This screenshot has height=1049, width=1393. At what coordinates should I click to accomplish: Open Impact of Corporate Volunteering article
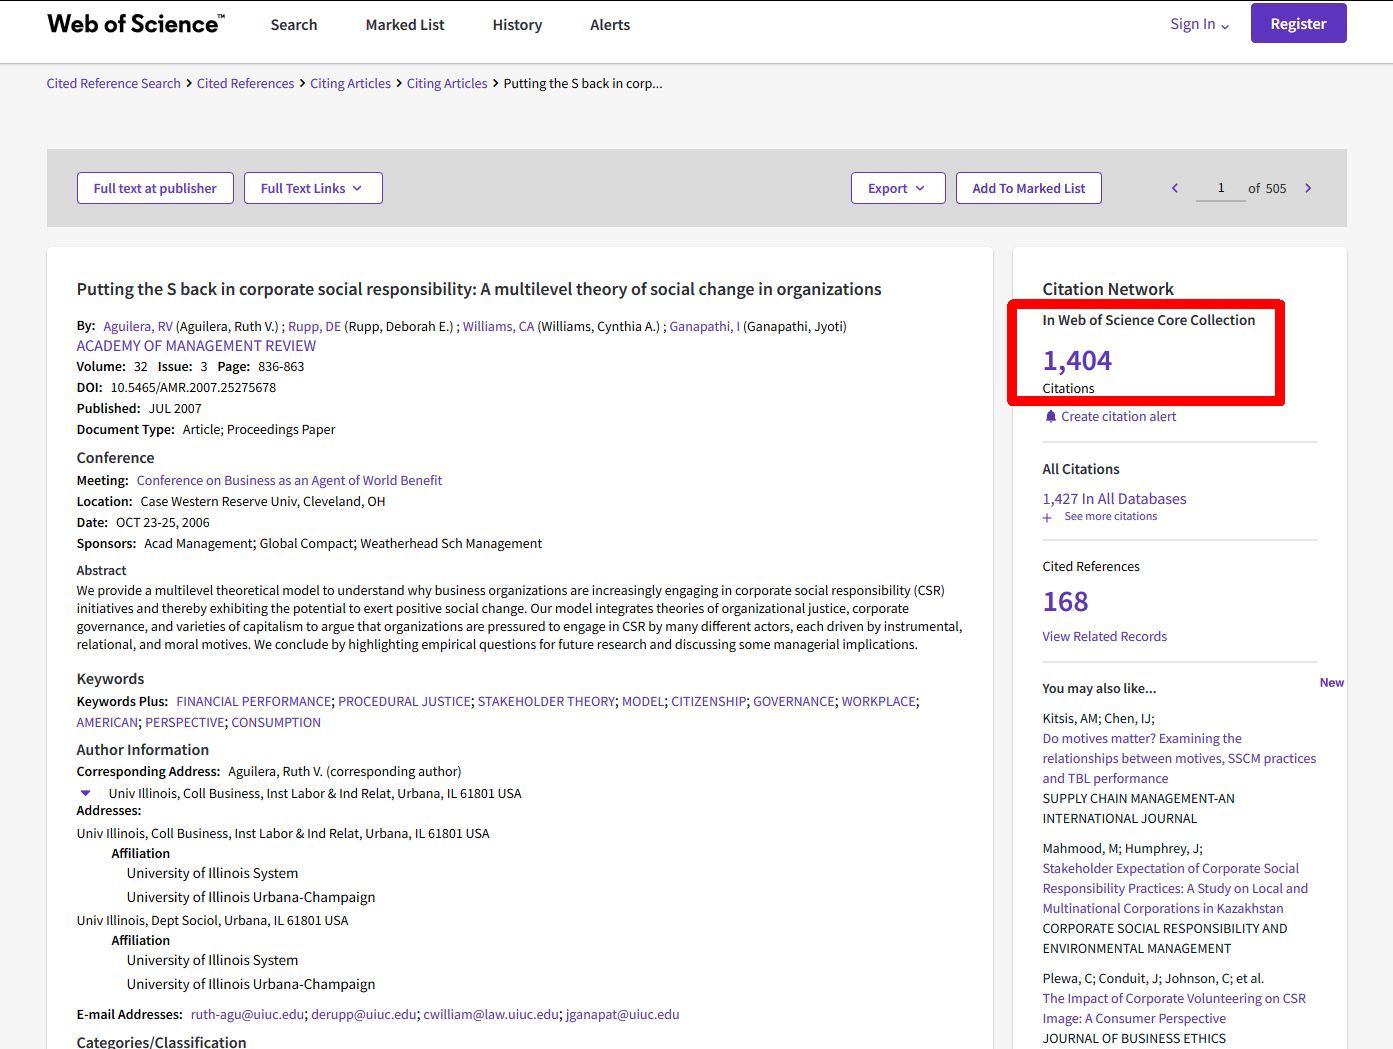click(x=1174, y=1008)
